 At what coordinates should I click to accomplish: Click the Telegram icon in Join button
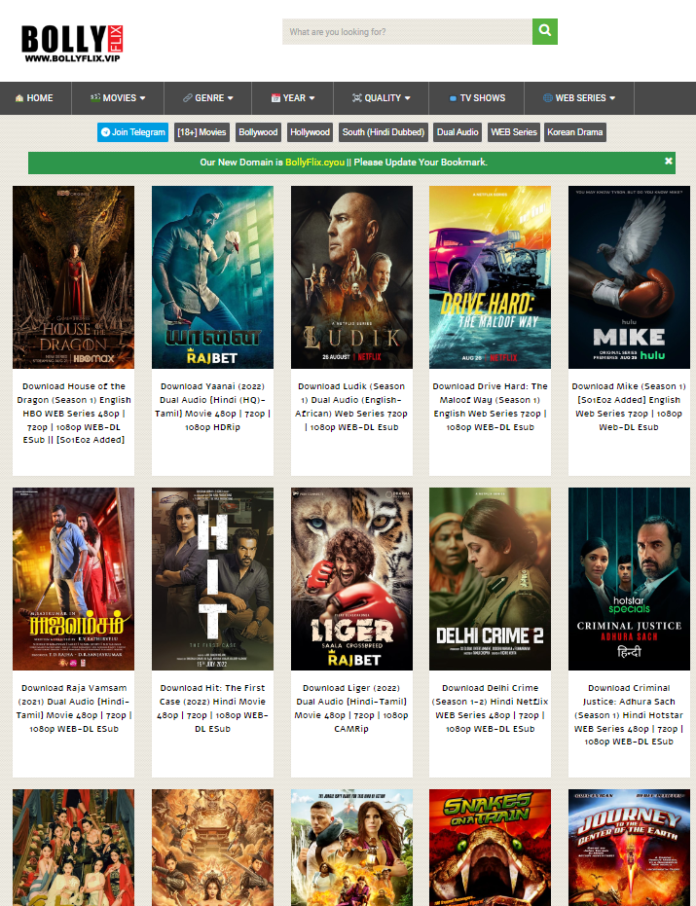105,132
